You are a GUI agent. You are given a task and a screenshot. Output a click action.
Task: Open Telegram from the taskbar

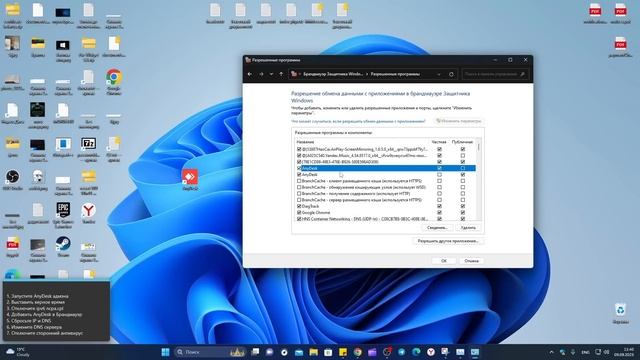[x=402, y=352]
